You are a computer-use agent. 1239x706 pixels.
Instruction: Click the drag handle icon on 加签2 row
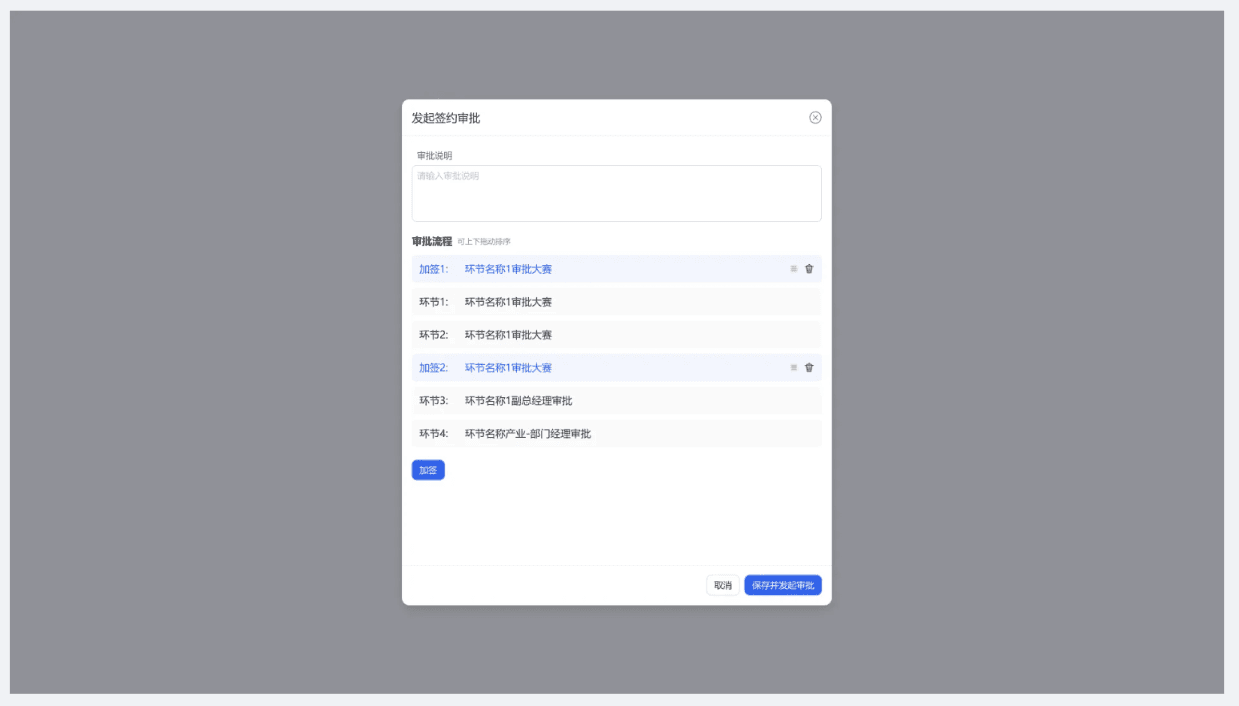(794, 367)
